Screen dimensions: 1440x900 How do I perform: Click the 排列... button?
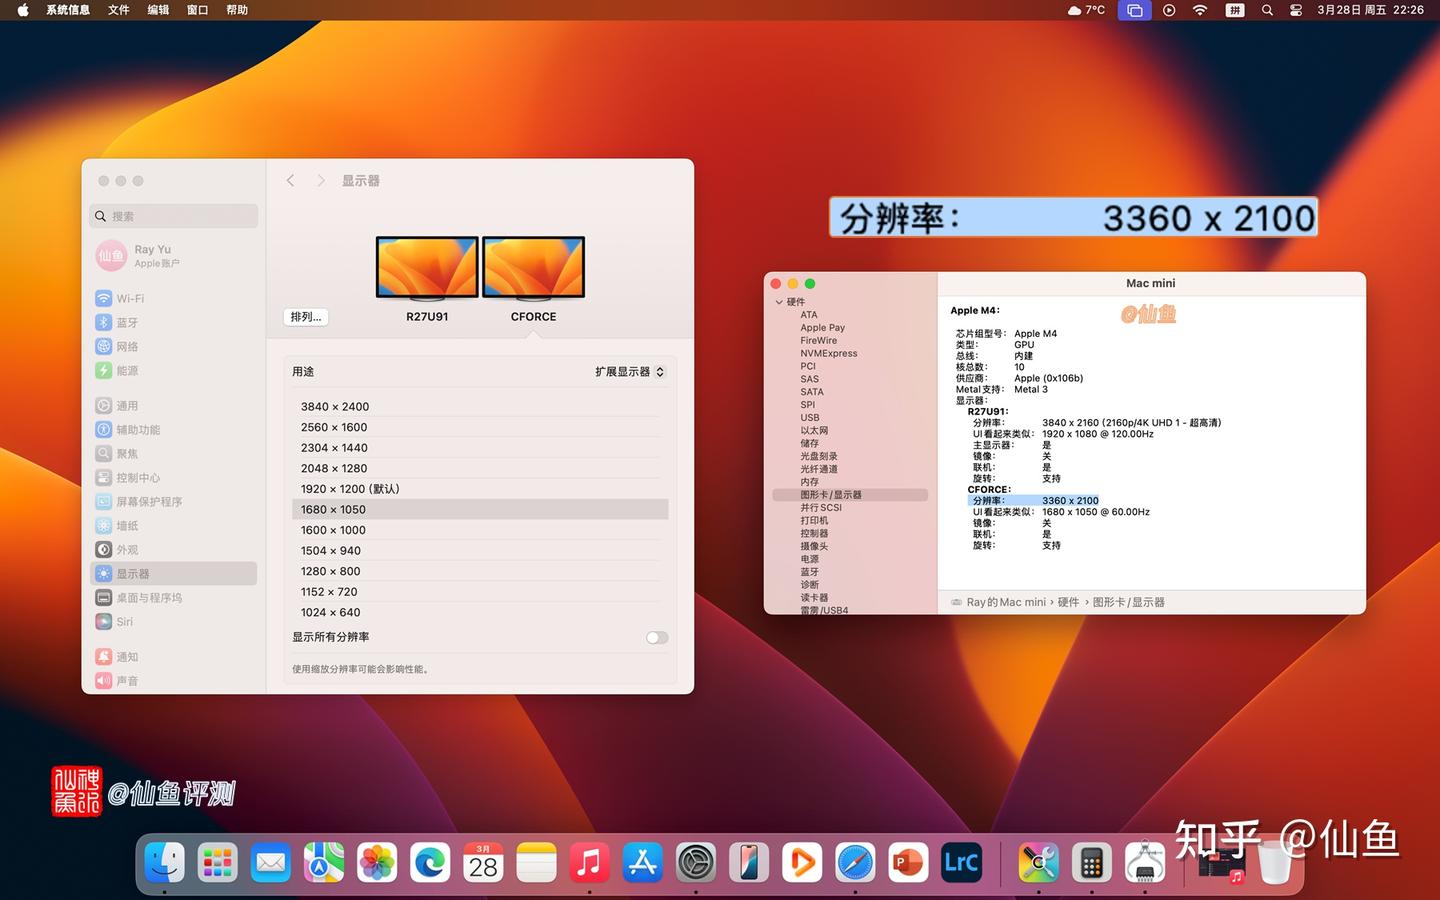[306, 316]
